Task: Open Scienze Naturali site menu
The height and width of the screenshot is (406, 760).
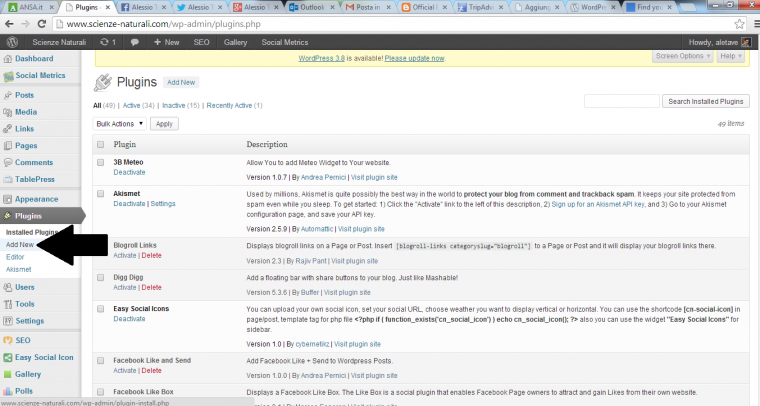Action: [x=59, y=42]
